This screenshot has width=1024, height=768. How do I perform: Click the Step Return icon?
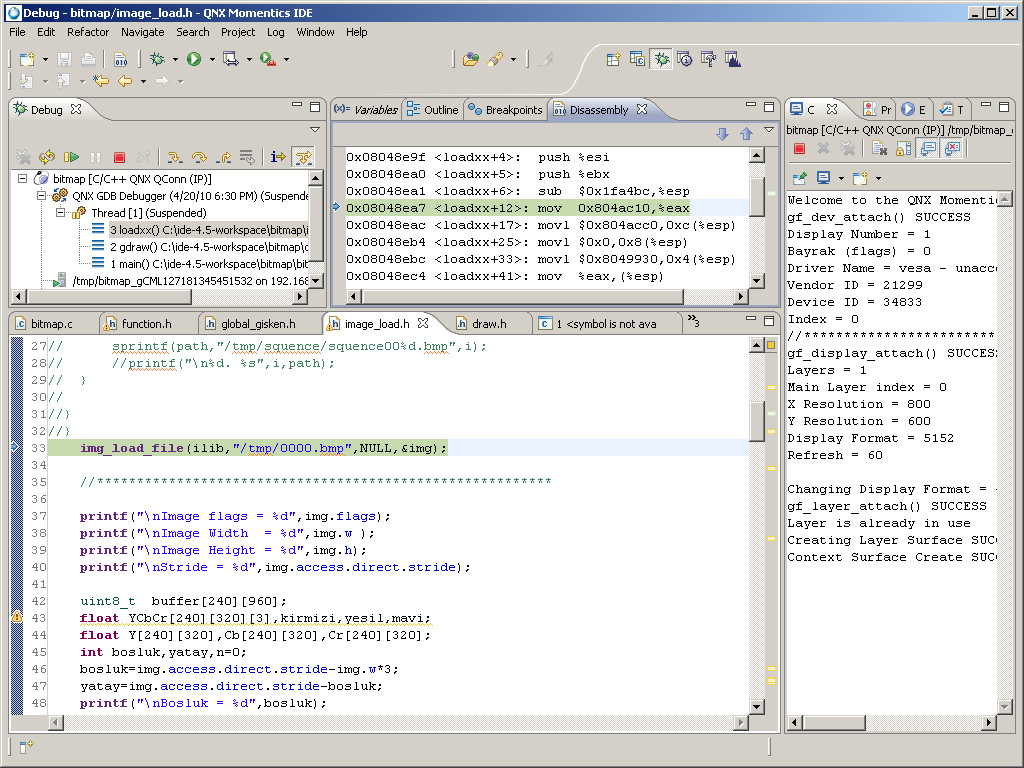pyautogui.click(x=224, y=157)
